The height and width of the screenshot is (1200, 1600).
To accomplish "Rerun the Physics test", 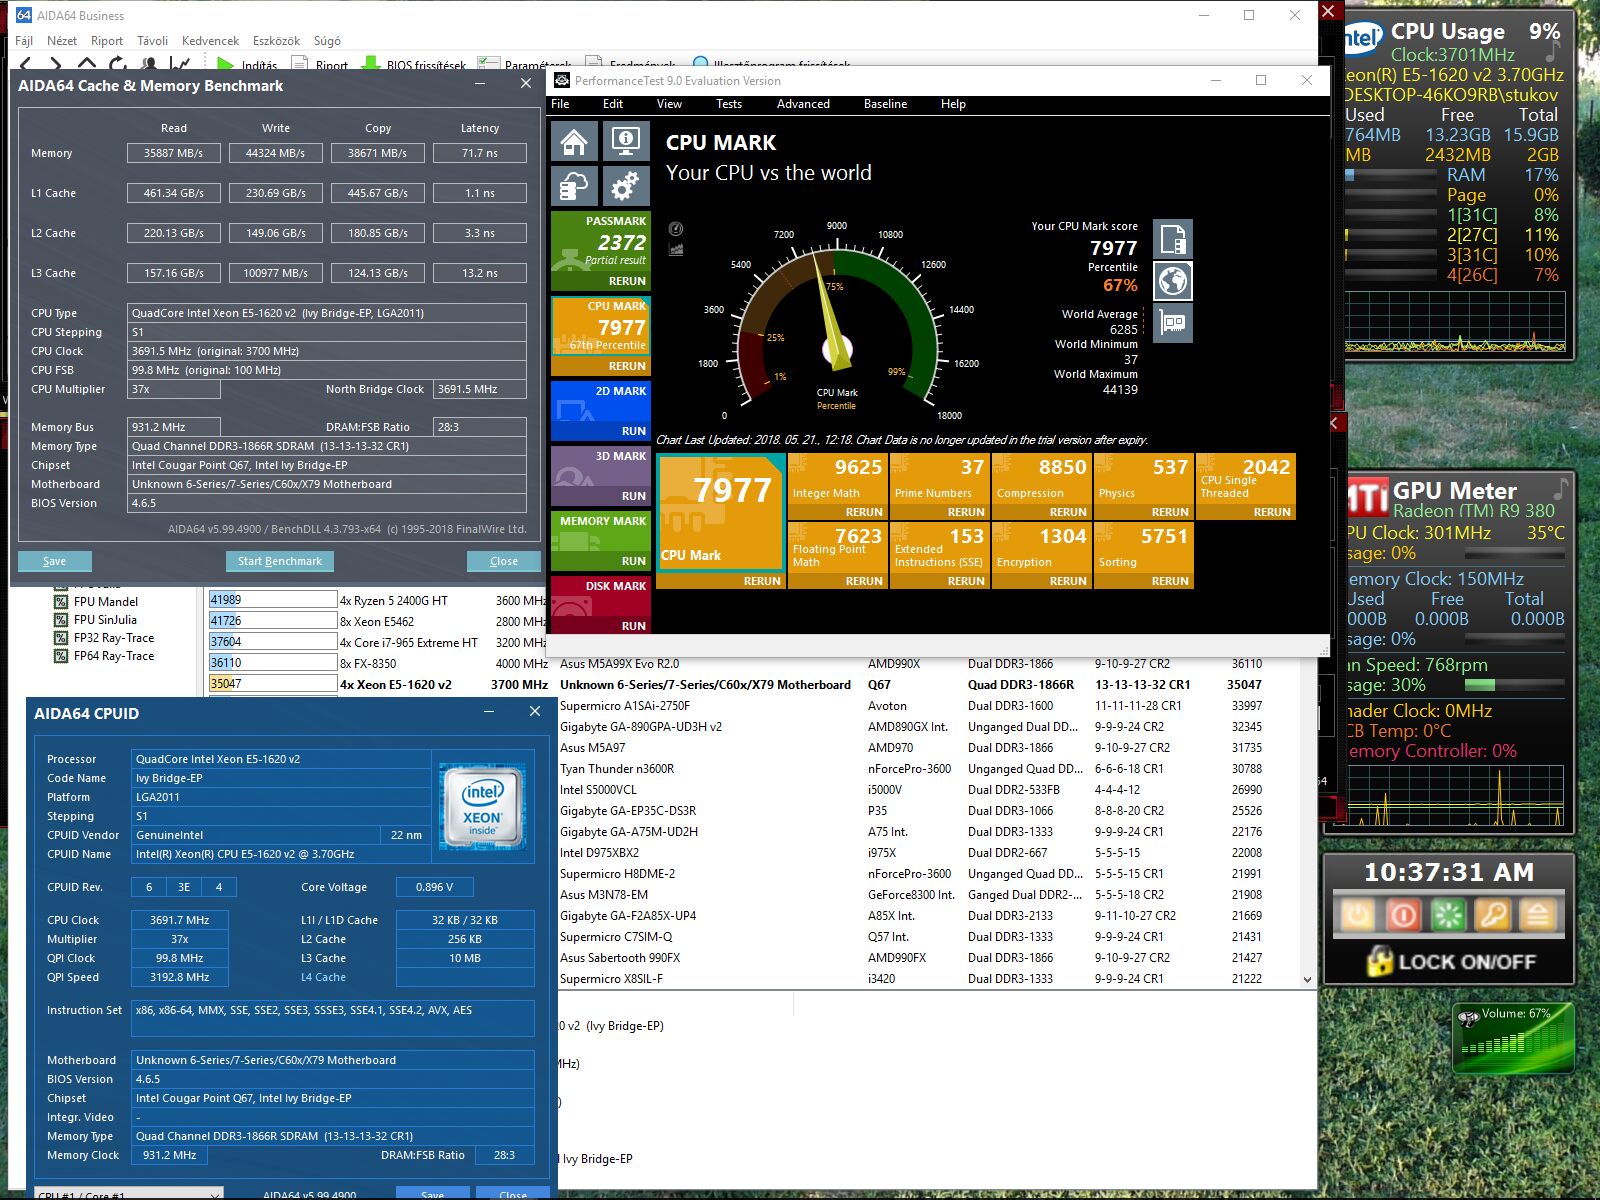I will pos(1170,512).
